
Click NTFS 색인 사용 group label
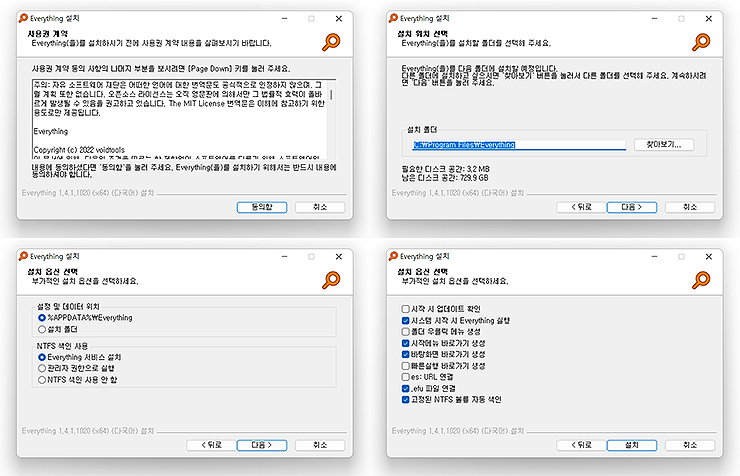(62, 346)
